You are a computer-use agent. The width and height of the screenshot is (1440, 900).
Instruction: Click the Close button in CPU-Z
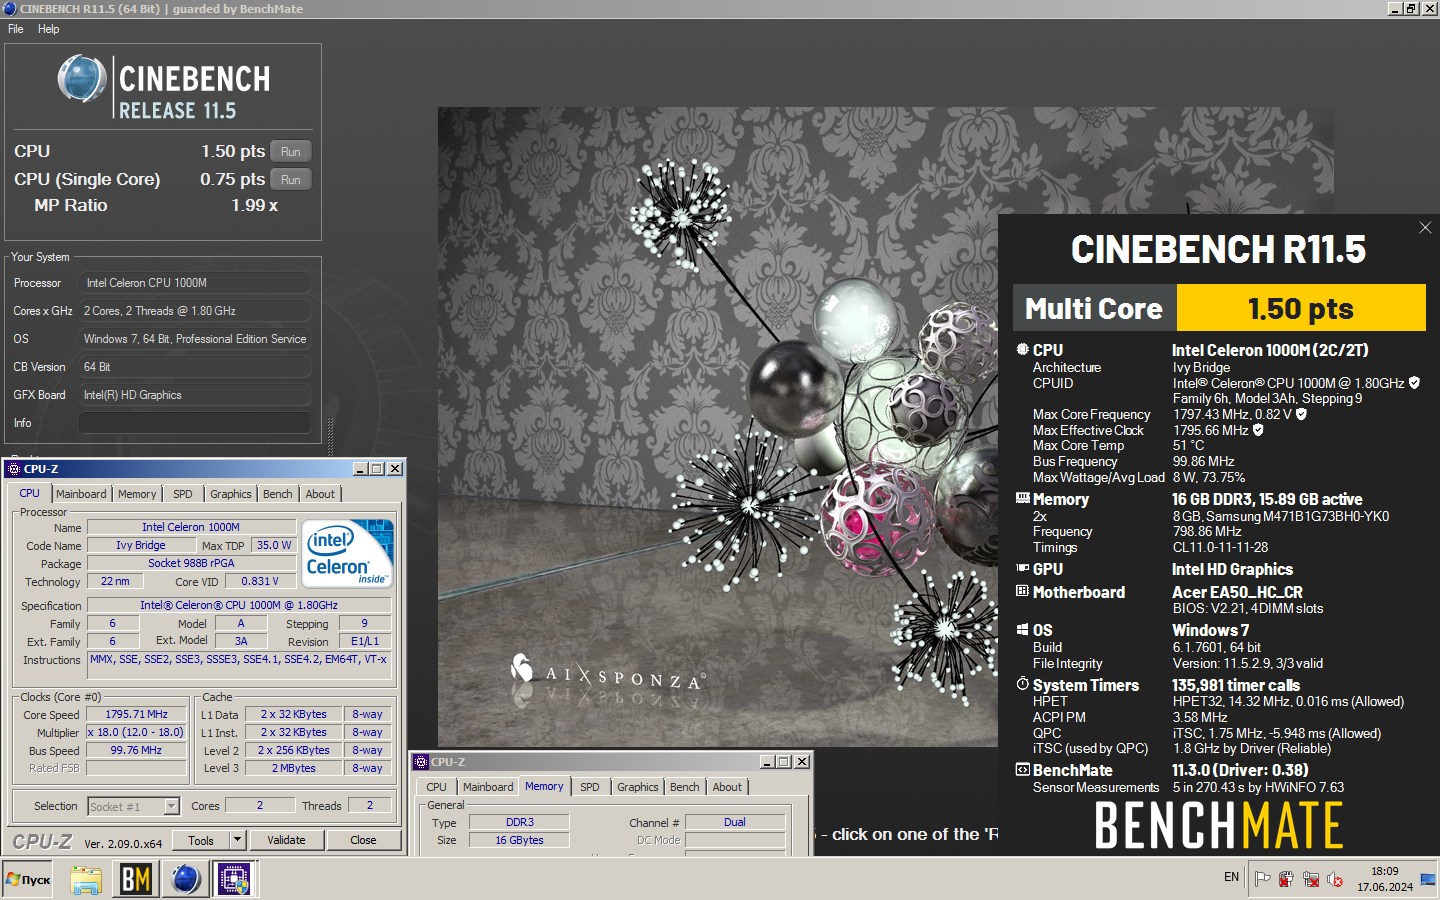[x=363, y=840]
